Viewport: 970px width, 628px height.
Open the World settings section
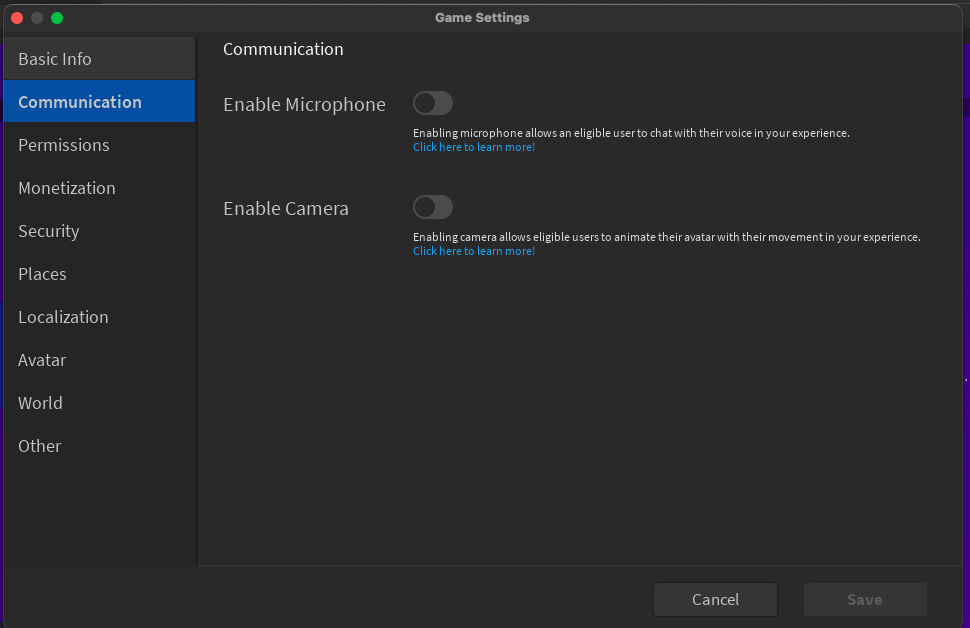click(40, 403)
